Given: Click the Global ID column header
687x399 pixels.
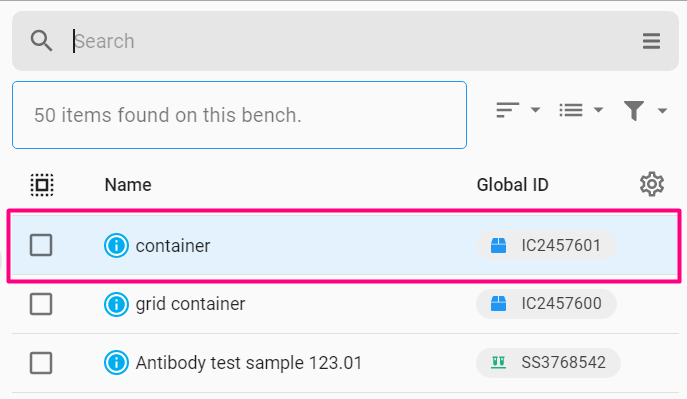Looking at the screenshot, I should click(513, 185).
